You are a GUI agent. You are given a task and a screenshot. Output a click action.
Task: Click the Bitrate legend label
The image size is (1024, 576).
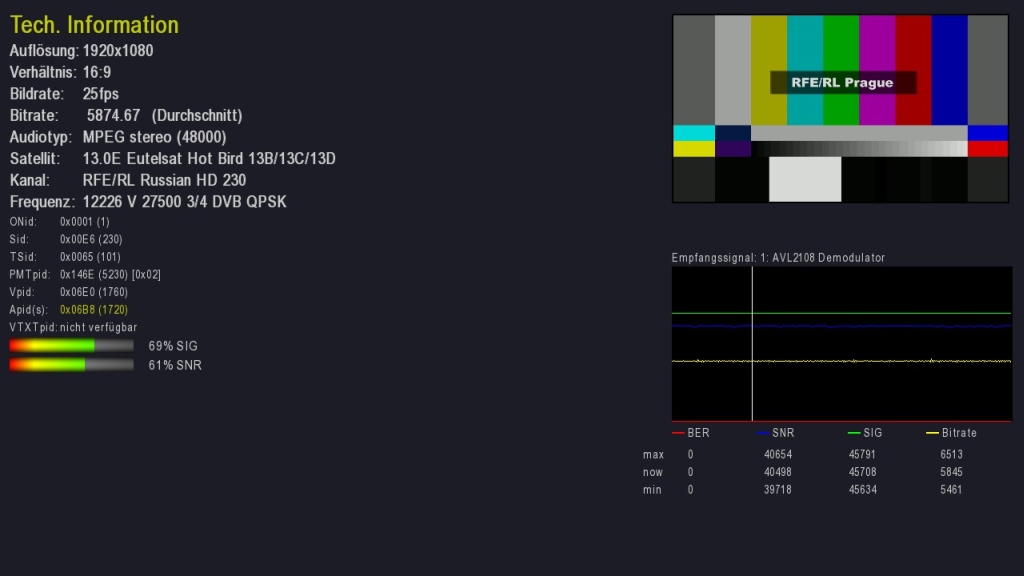click(x=959, y=433)
